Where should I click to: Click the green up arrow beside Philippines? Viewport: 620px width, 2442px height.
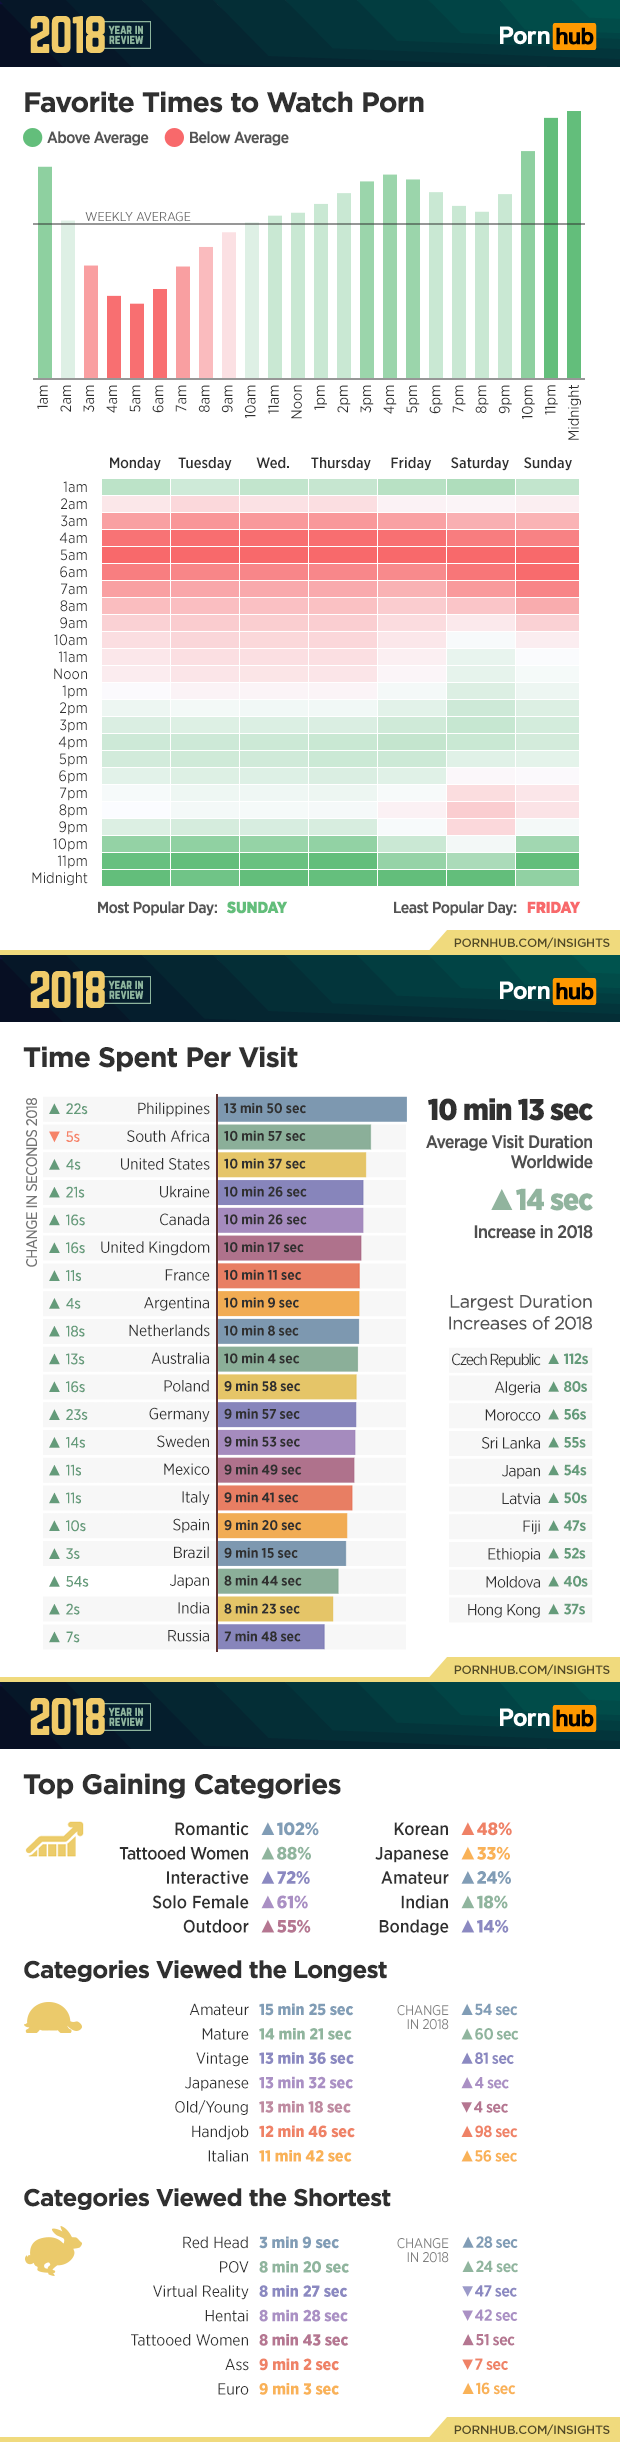(55, 1109)
